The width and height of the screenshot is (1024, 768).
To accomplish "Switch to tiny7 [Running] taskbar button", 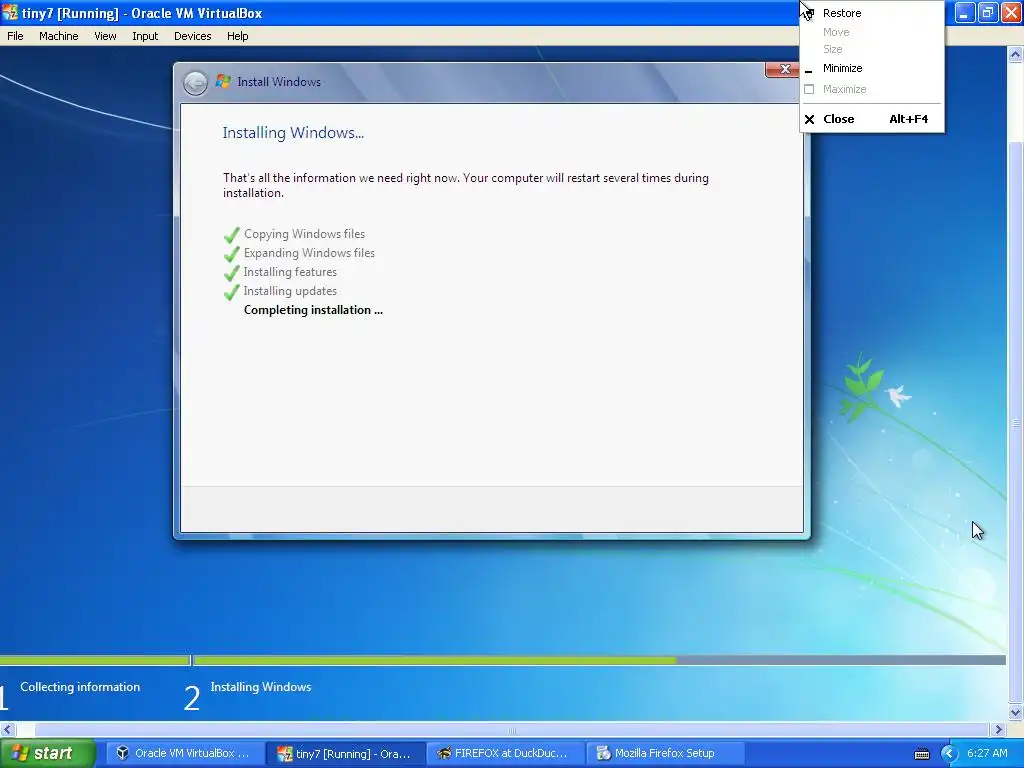I will [x=346, y=754].
